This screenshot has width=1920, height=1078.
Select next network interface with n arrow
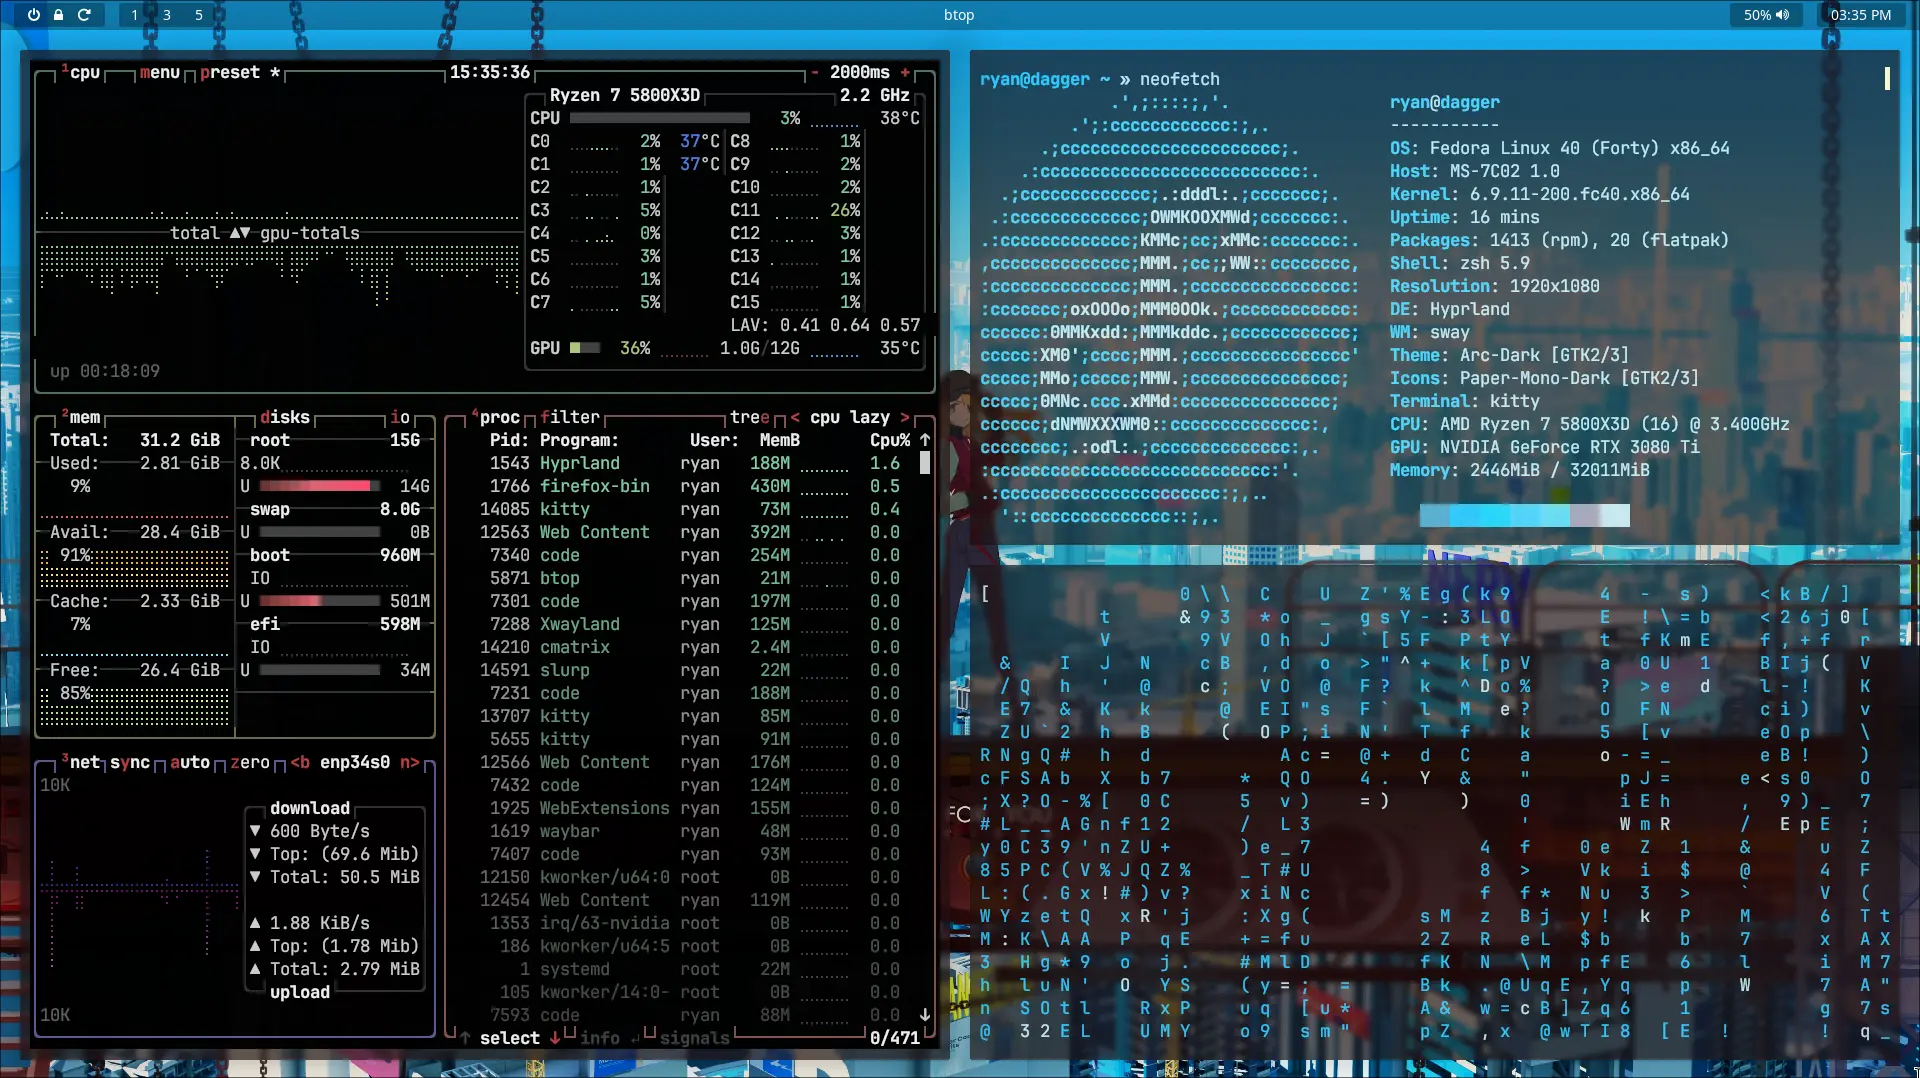[409, 763]
